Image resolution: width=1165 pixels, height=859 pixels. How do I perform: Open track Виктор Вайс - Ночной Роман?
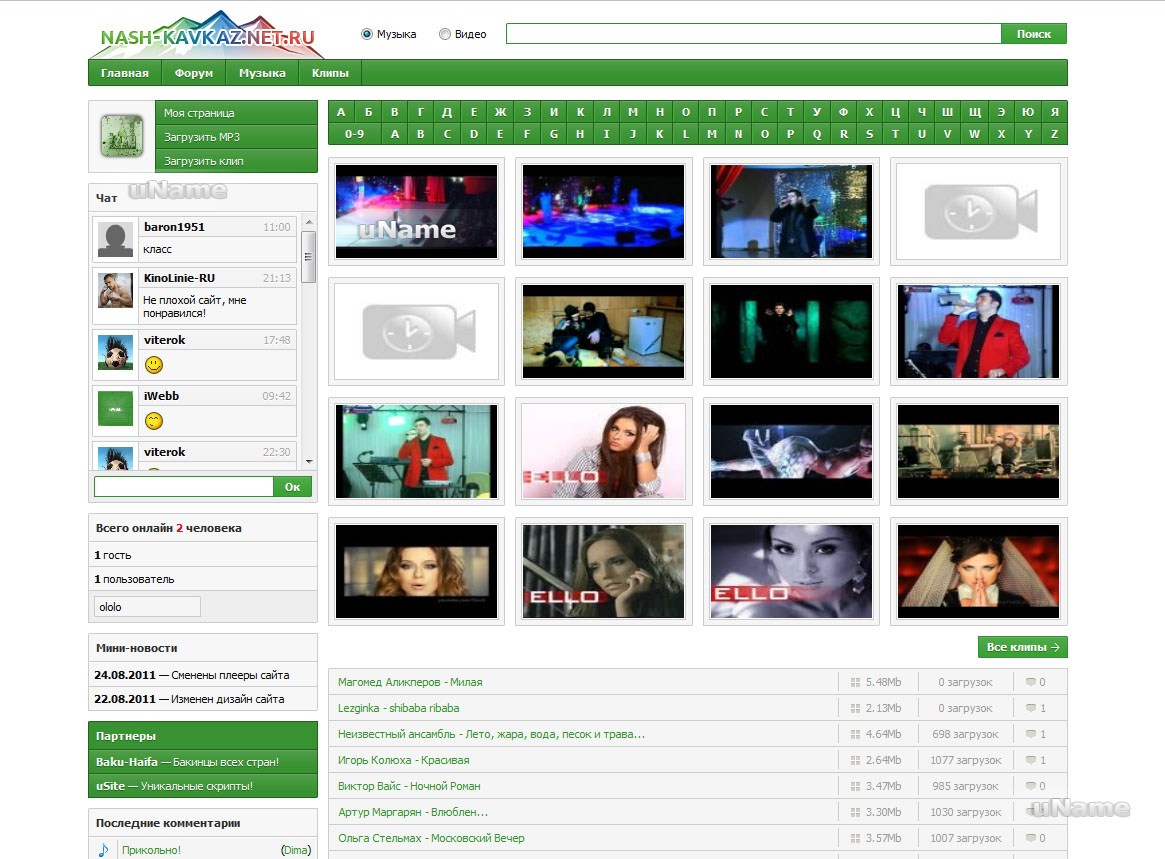(409, 786)
